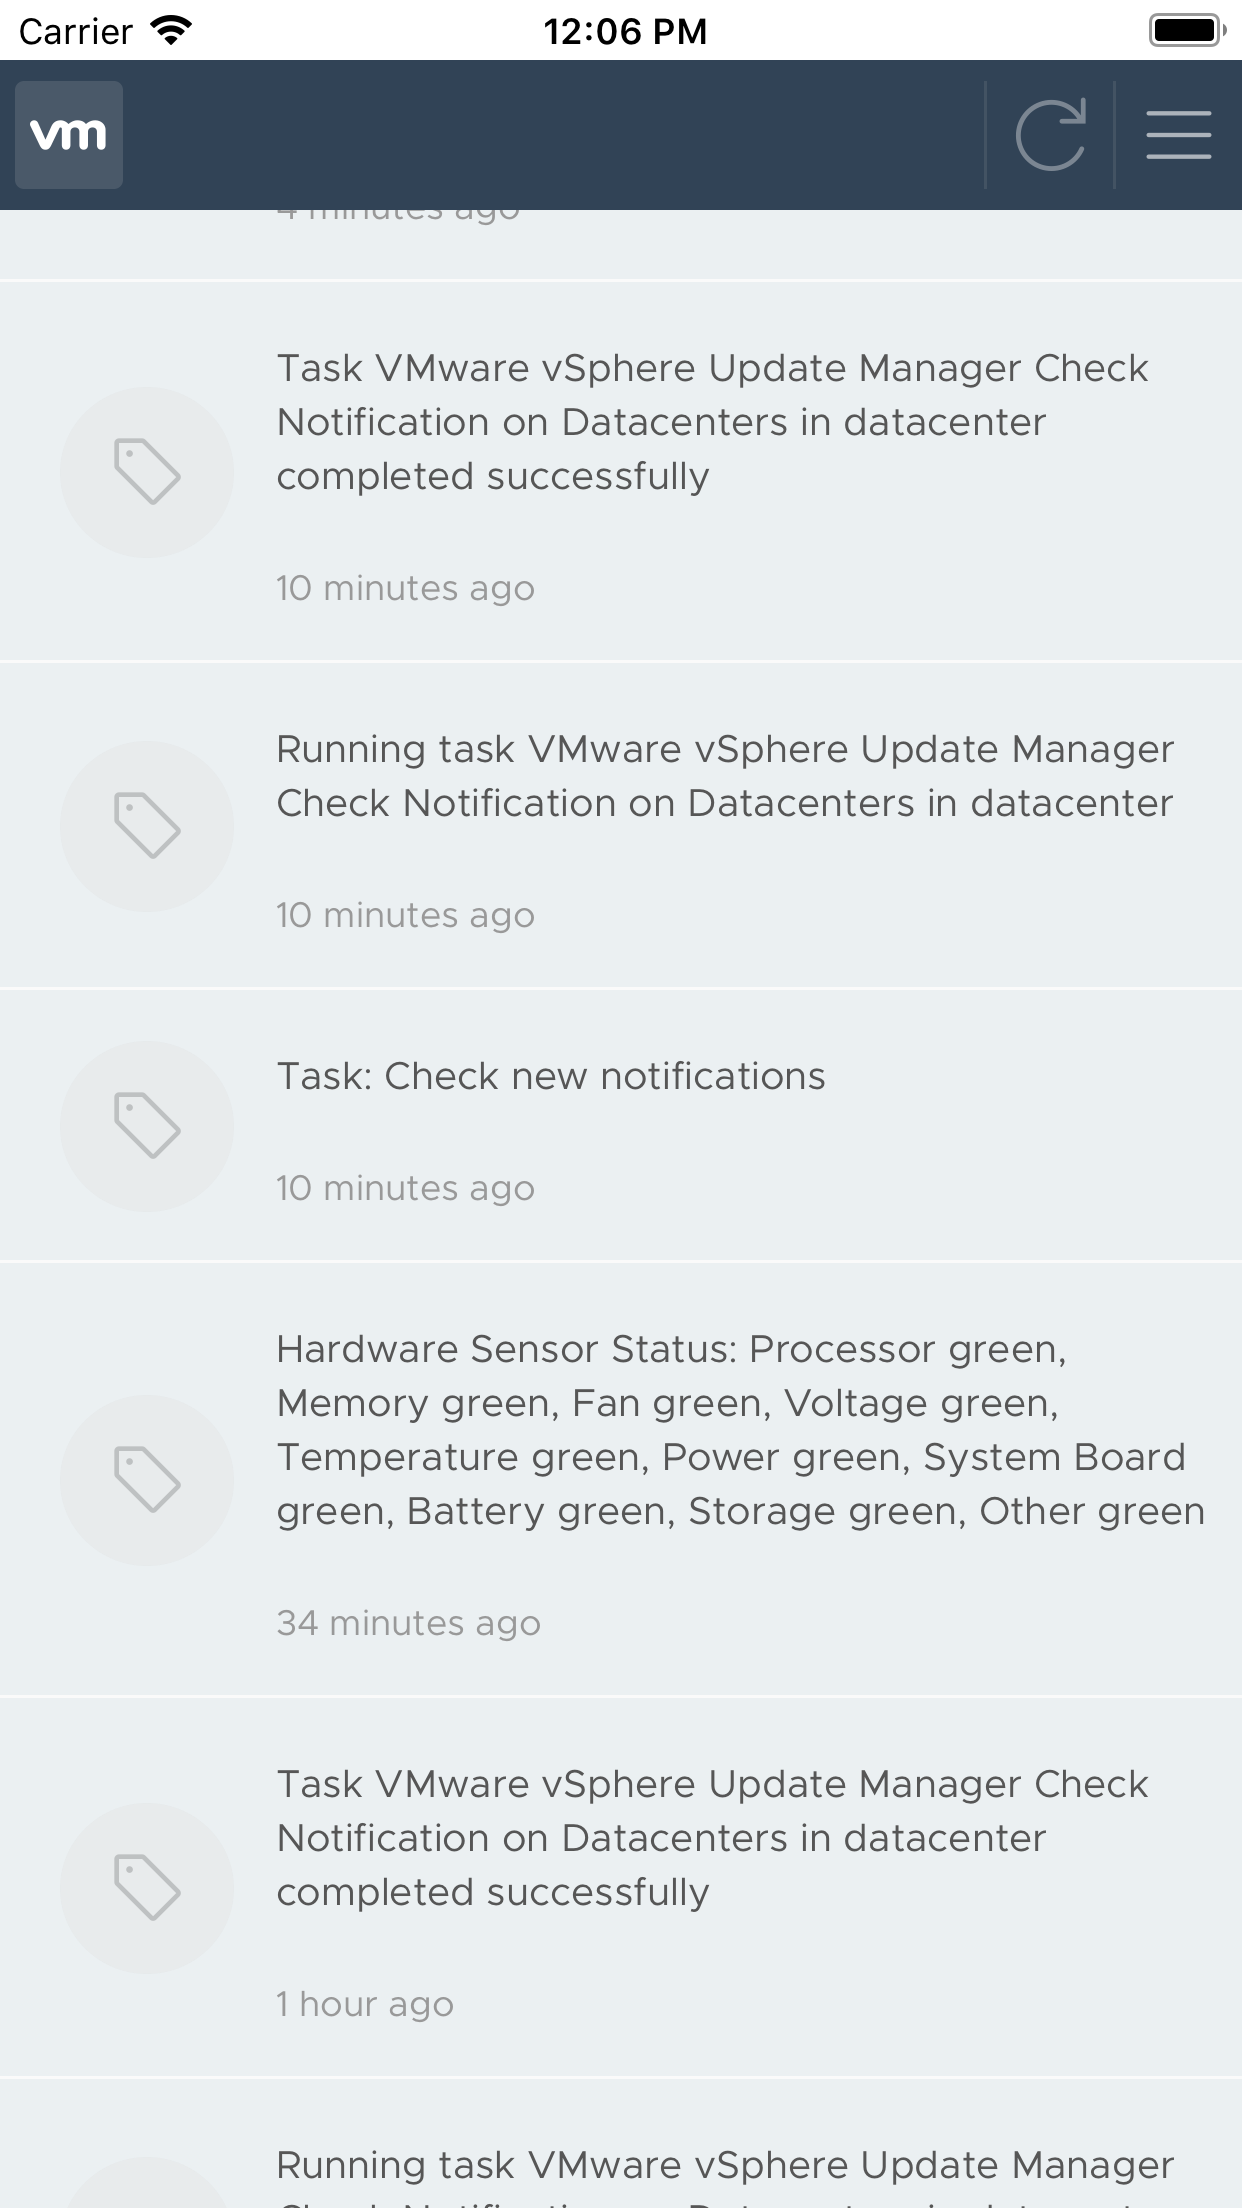The height and width of the screenshot is (2208, 1242).
Task: Select completed-successfully task text from 10 minutes ago
Action: [x=712, y=422]
